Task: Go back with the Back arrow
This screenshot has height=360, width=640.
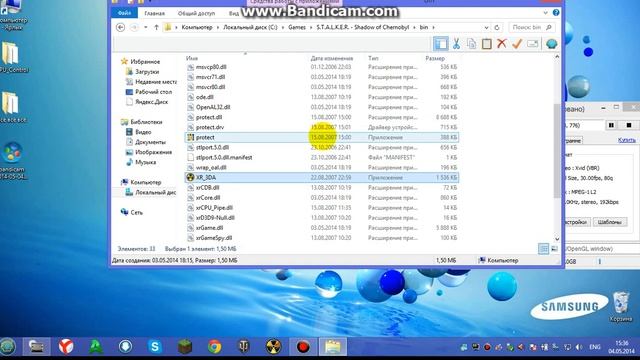Action: click(120, 27)
